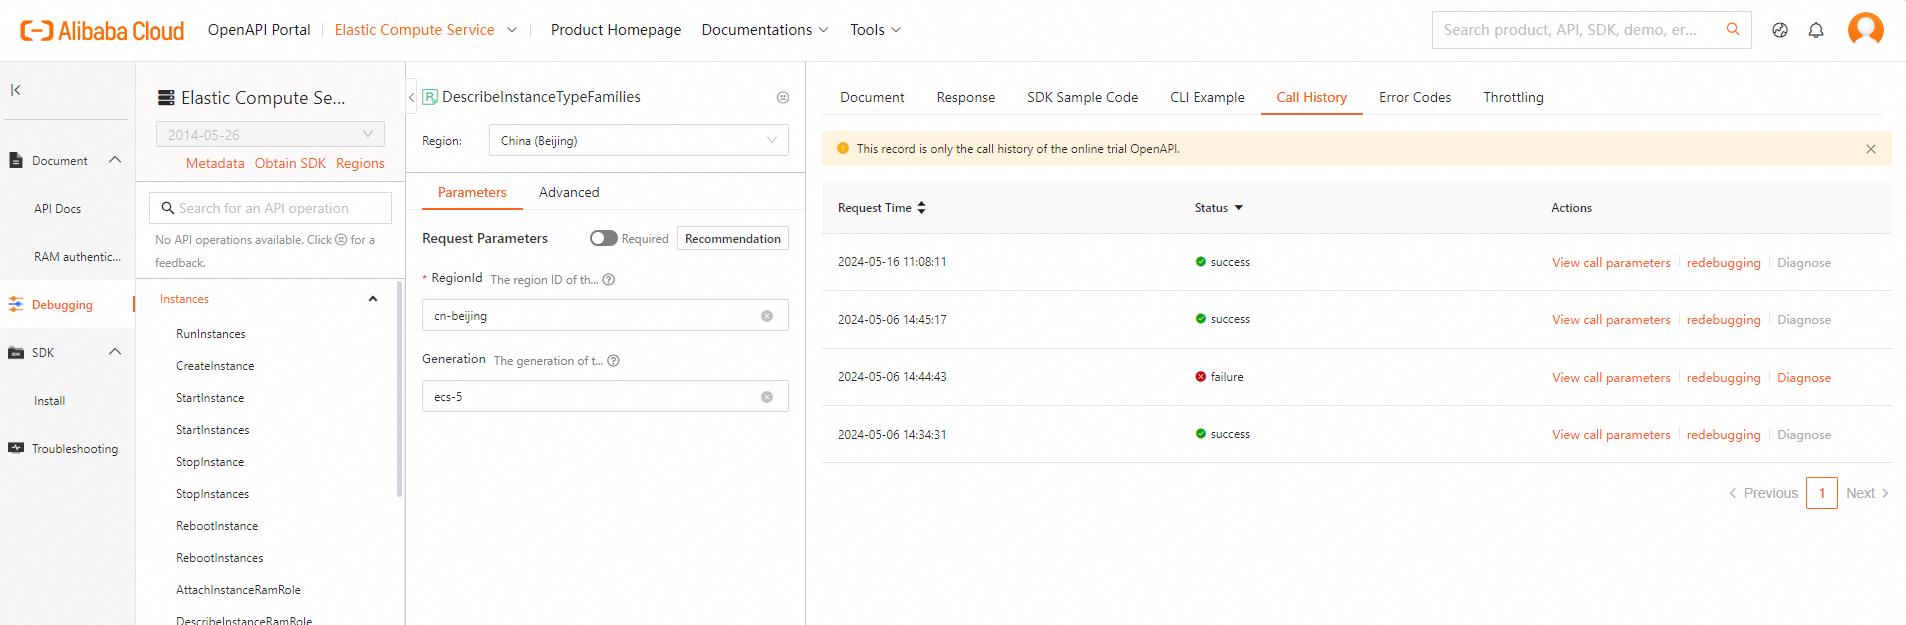1906x625 pixels.
Task: Collapse the left sidebar with the arrow icon
Action: pyautogui.click(x=16, y=90)
